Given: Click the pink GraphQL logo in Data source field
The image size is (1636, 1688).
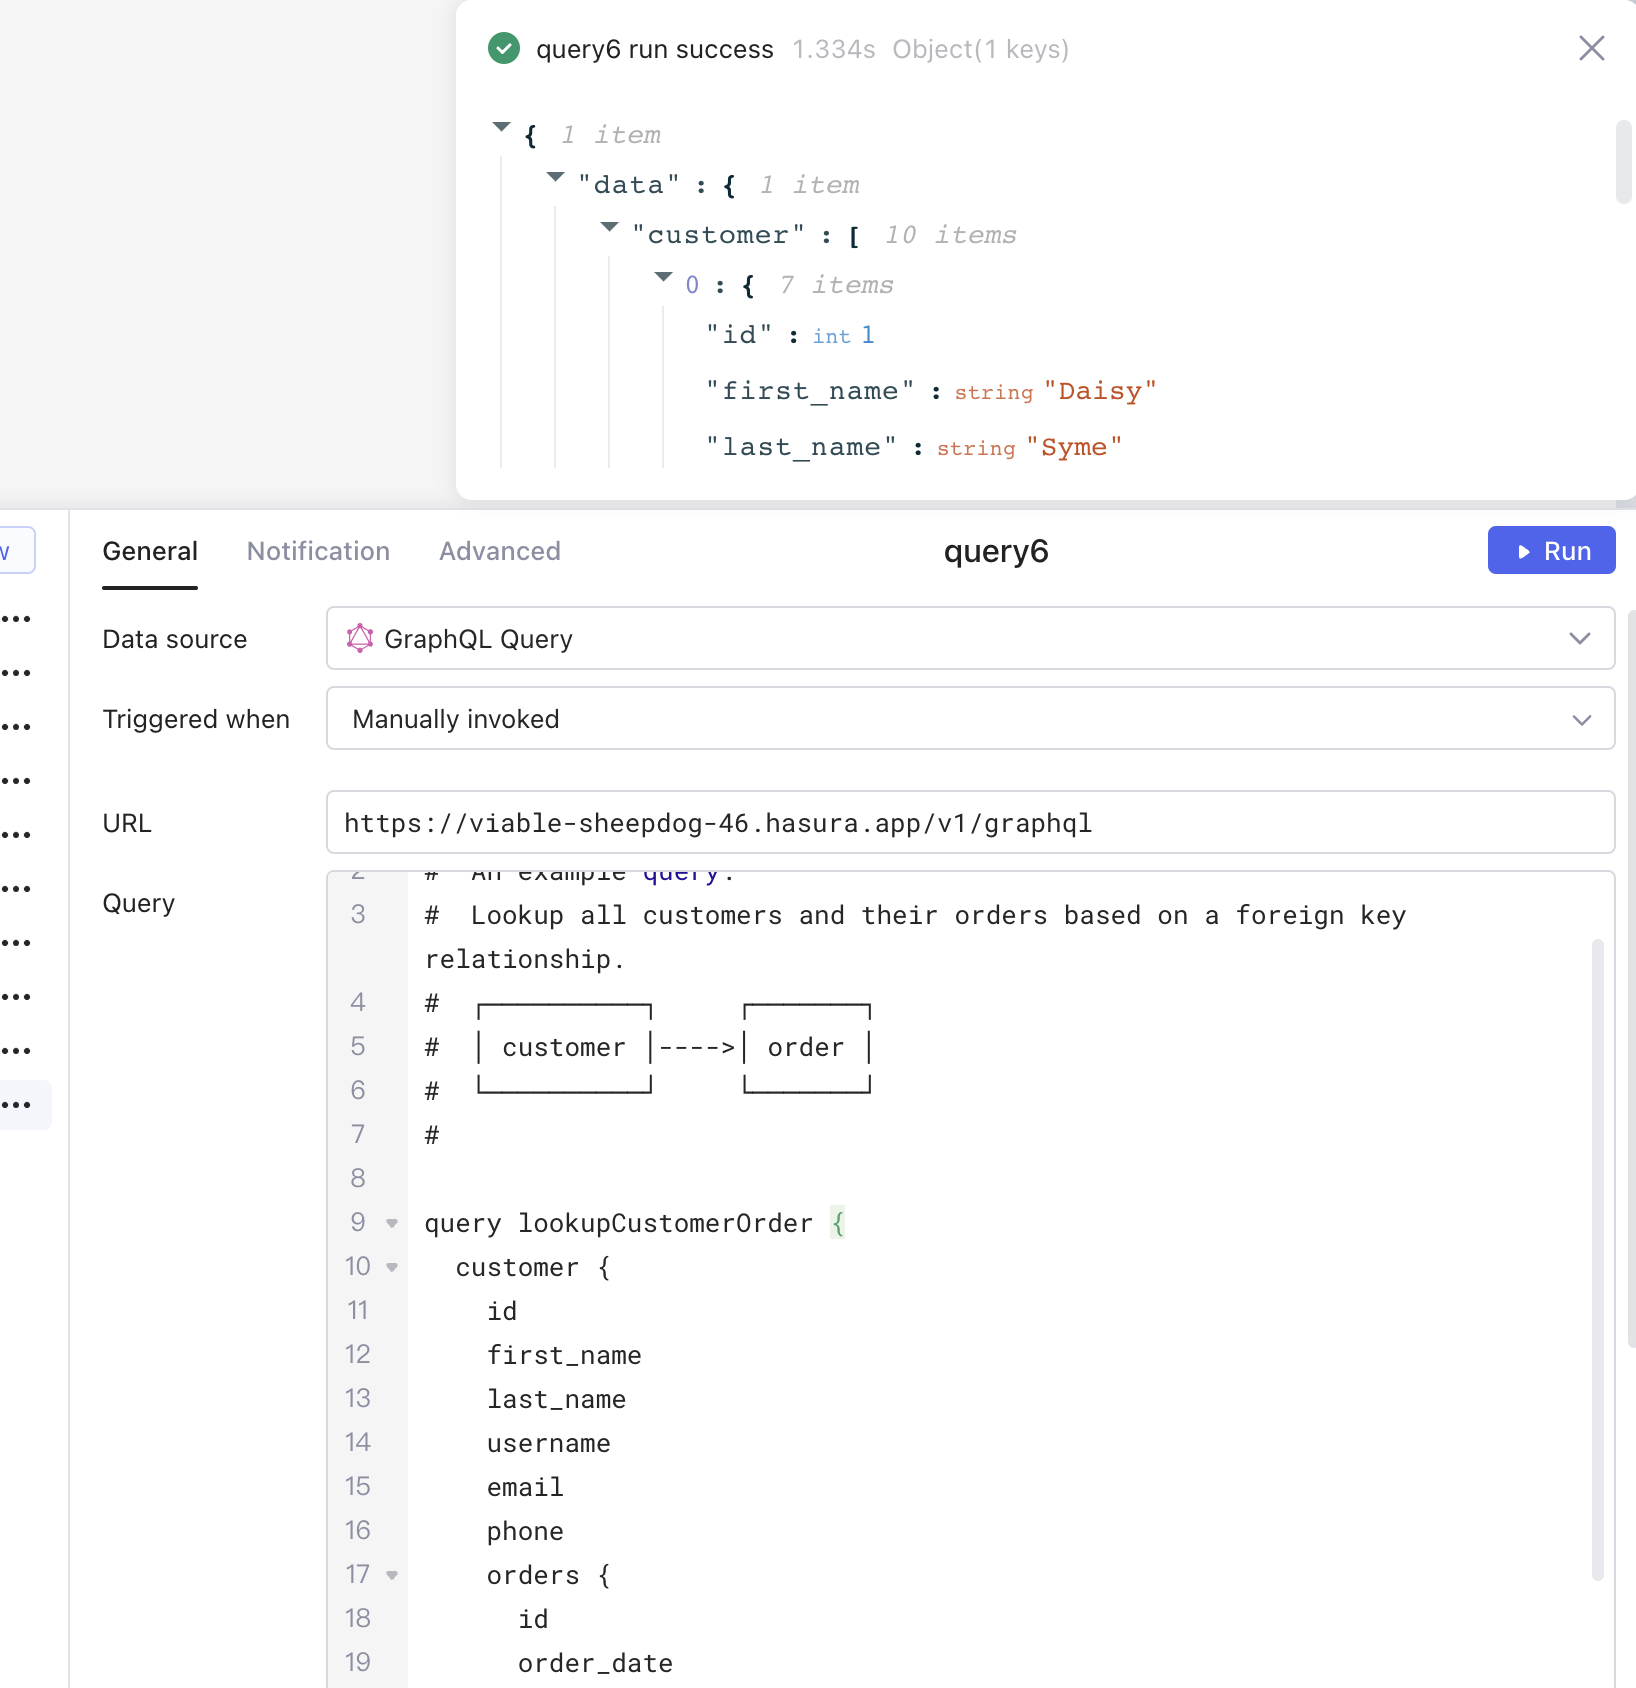Looking at the screenshot, I should [359, 638].
